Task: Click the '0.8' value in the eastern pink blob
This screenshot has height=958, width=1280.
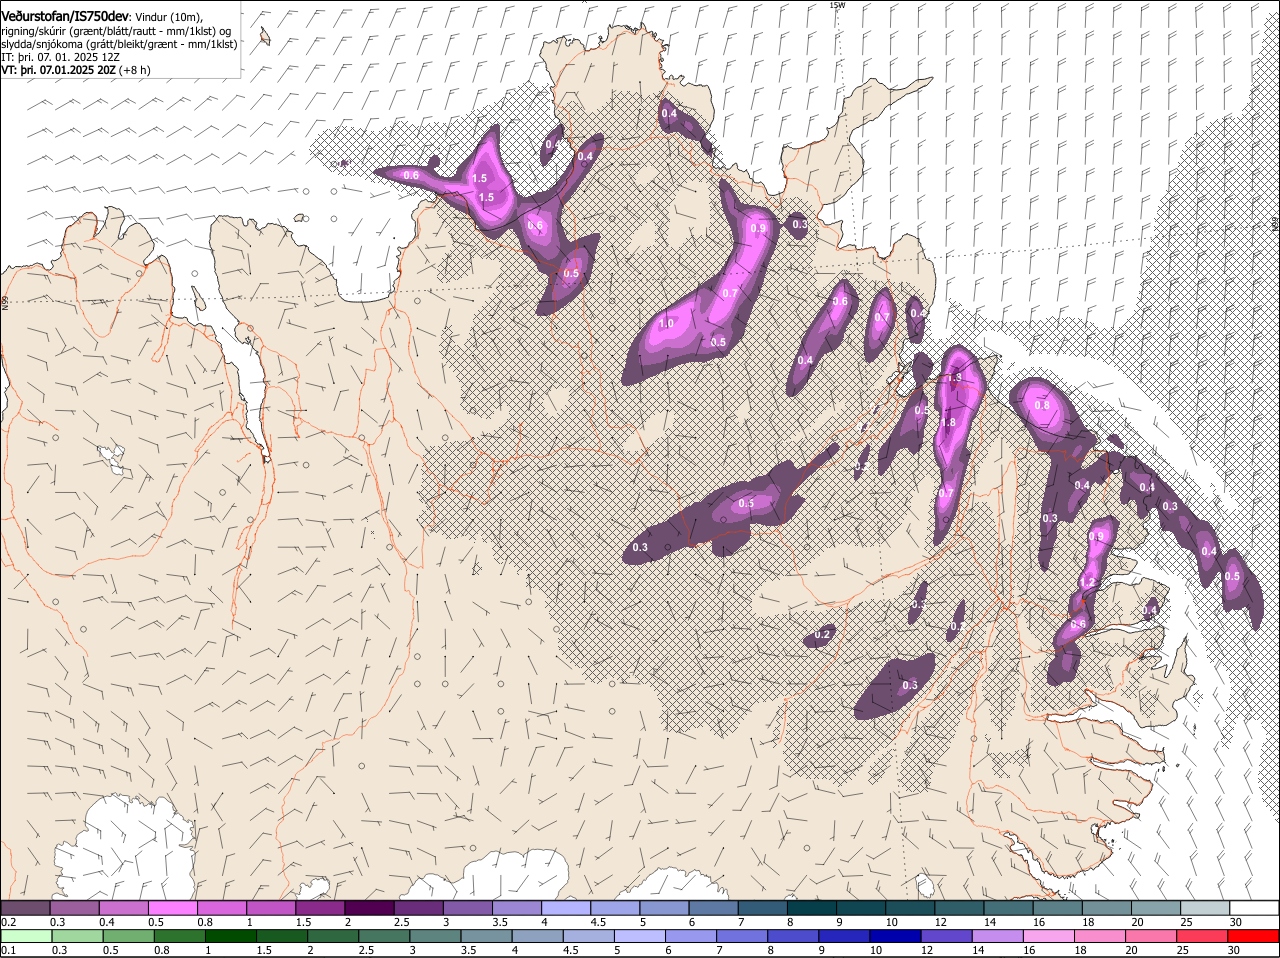Action: (x=1042, y=406)
